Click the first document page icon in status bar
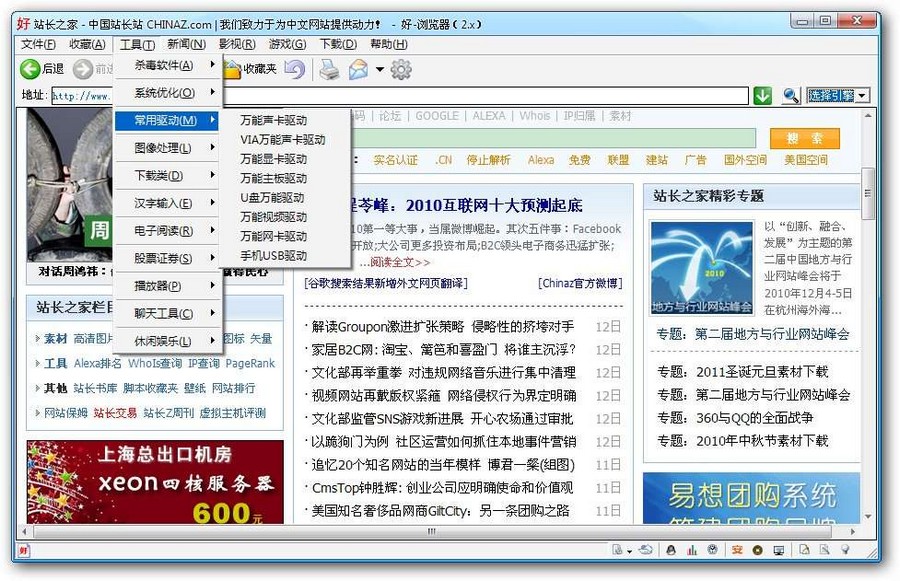Viewport: 900px width, 581px height. (617, 549)
